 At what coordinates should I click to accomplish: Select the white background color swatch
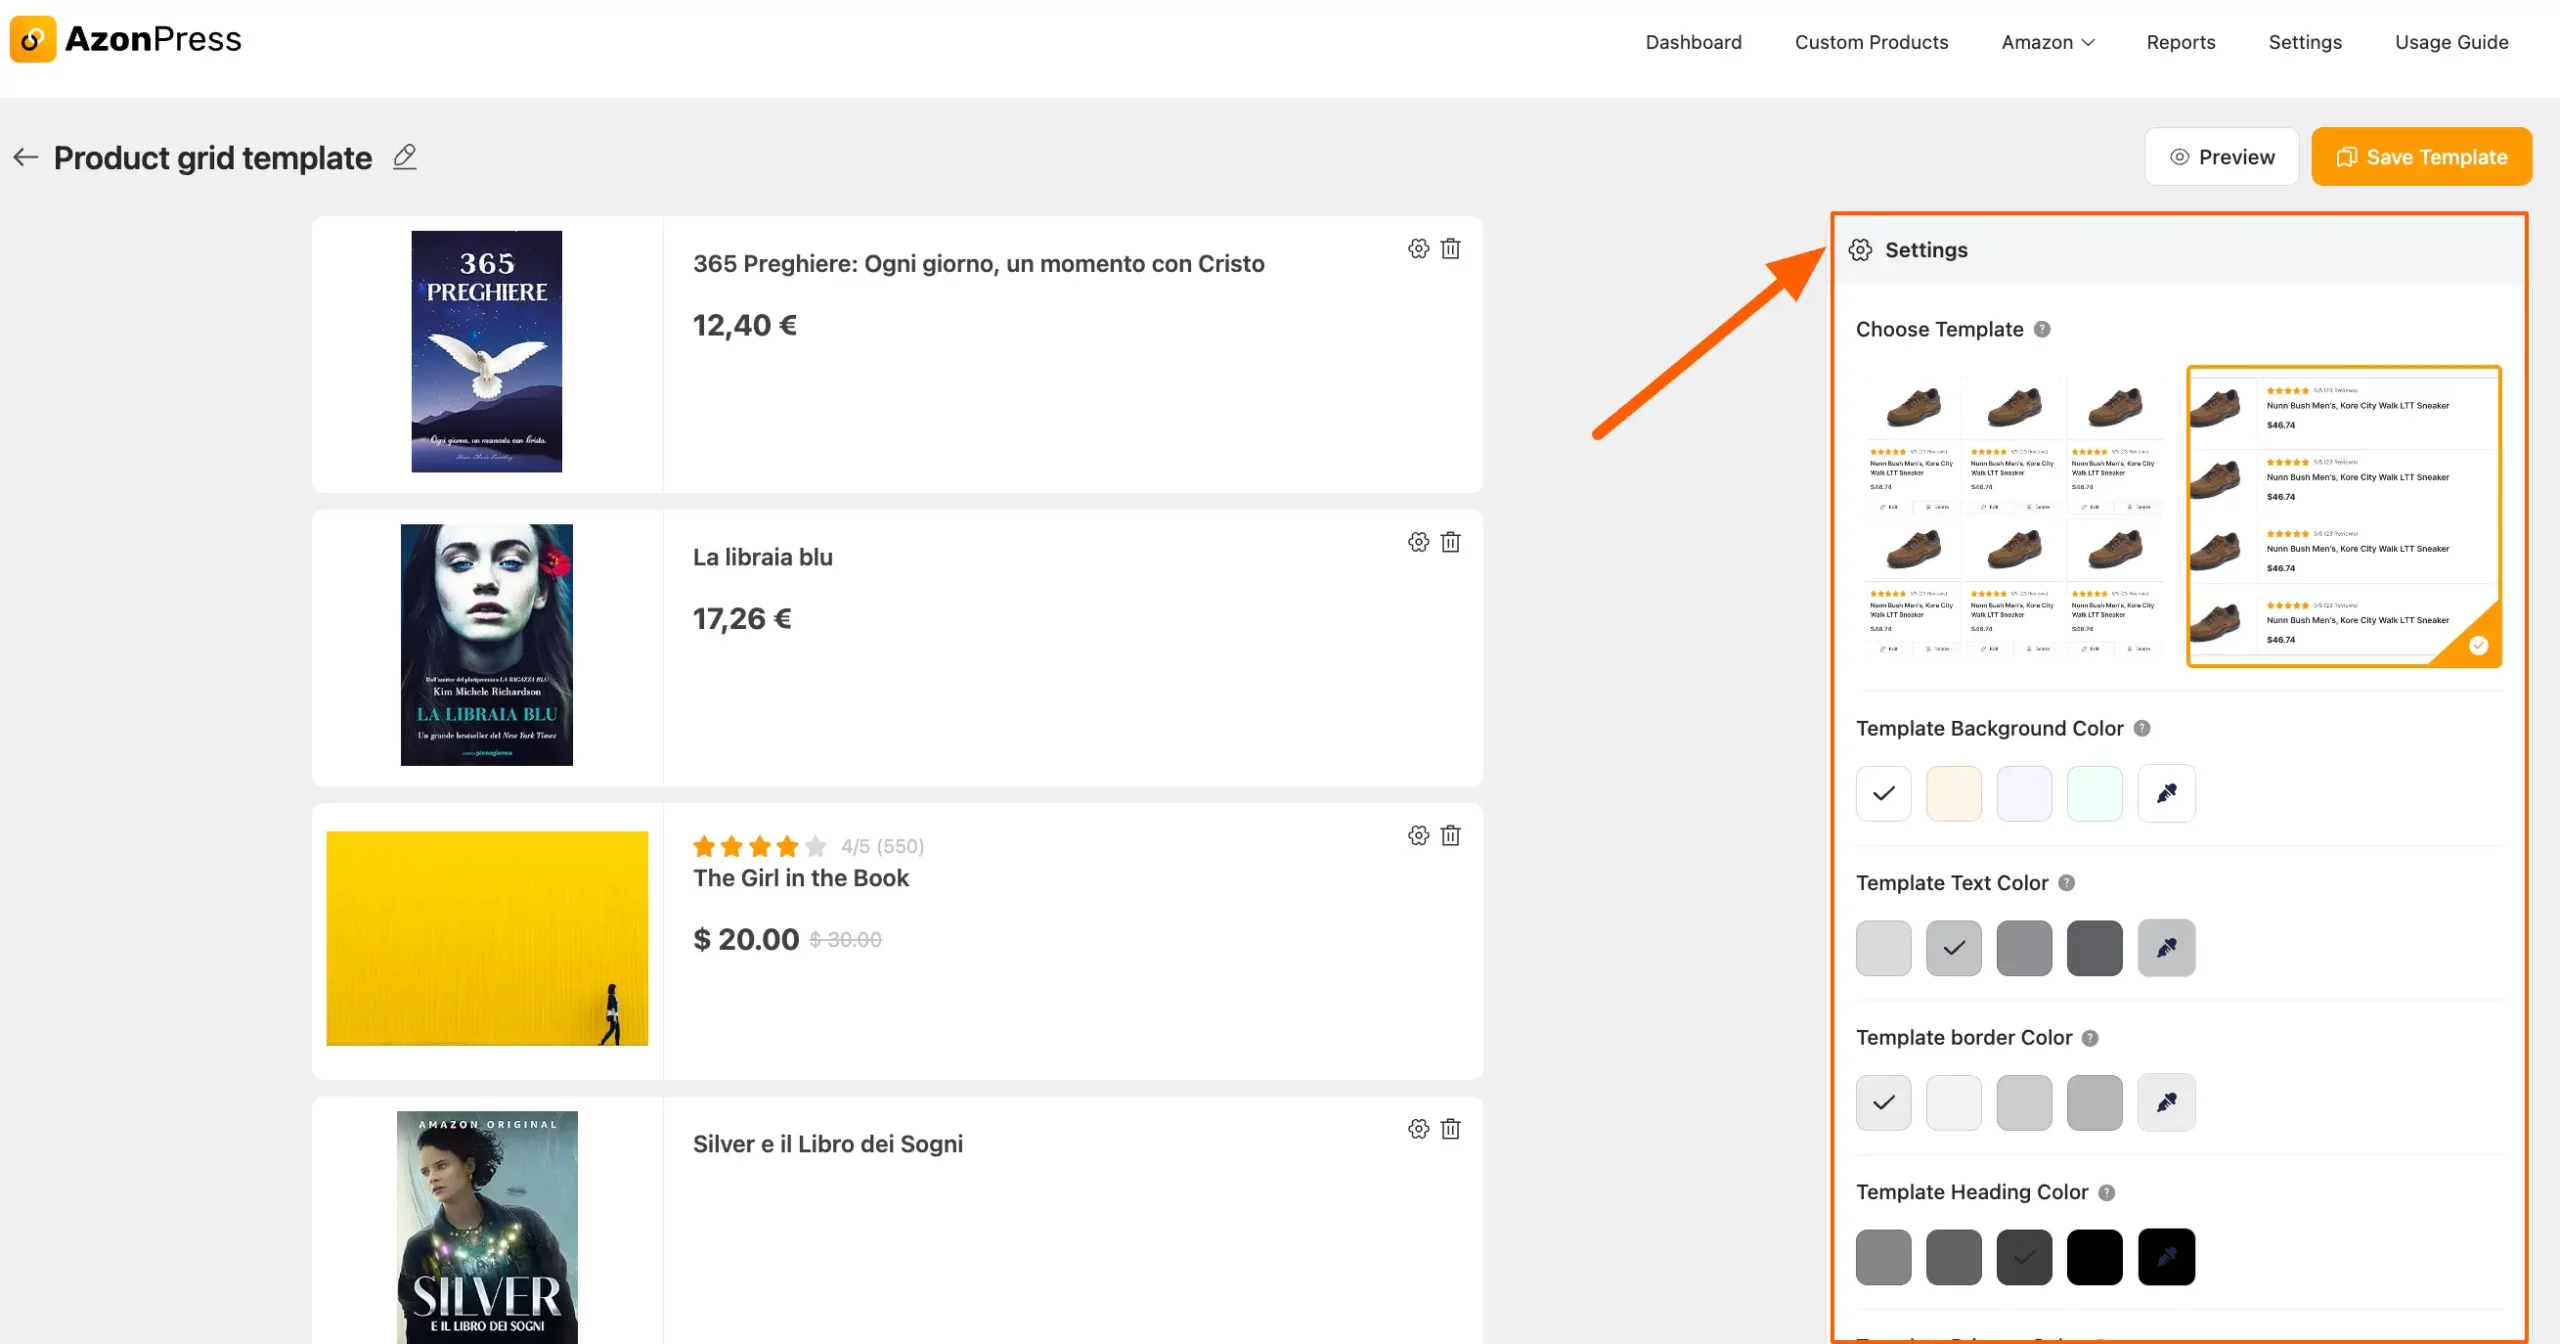[1884, 792]
